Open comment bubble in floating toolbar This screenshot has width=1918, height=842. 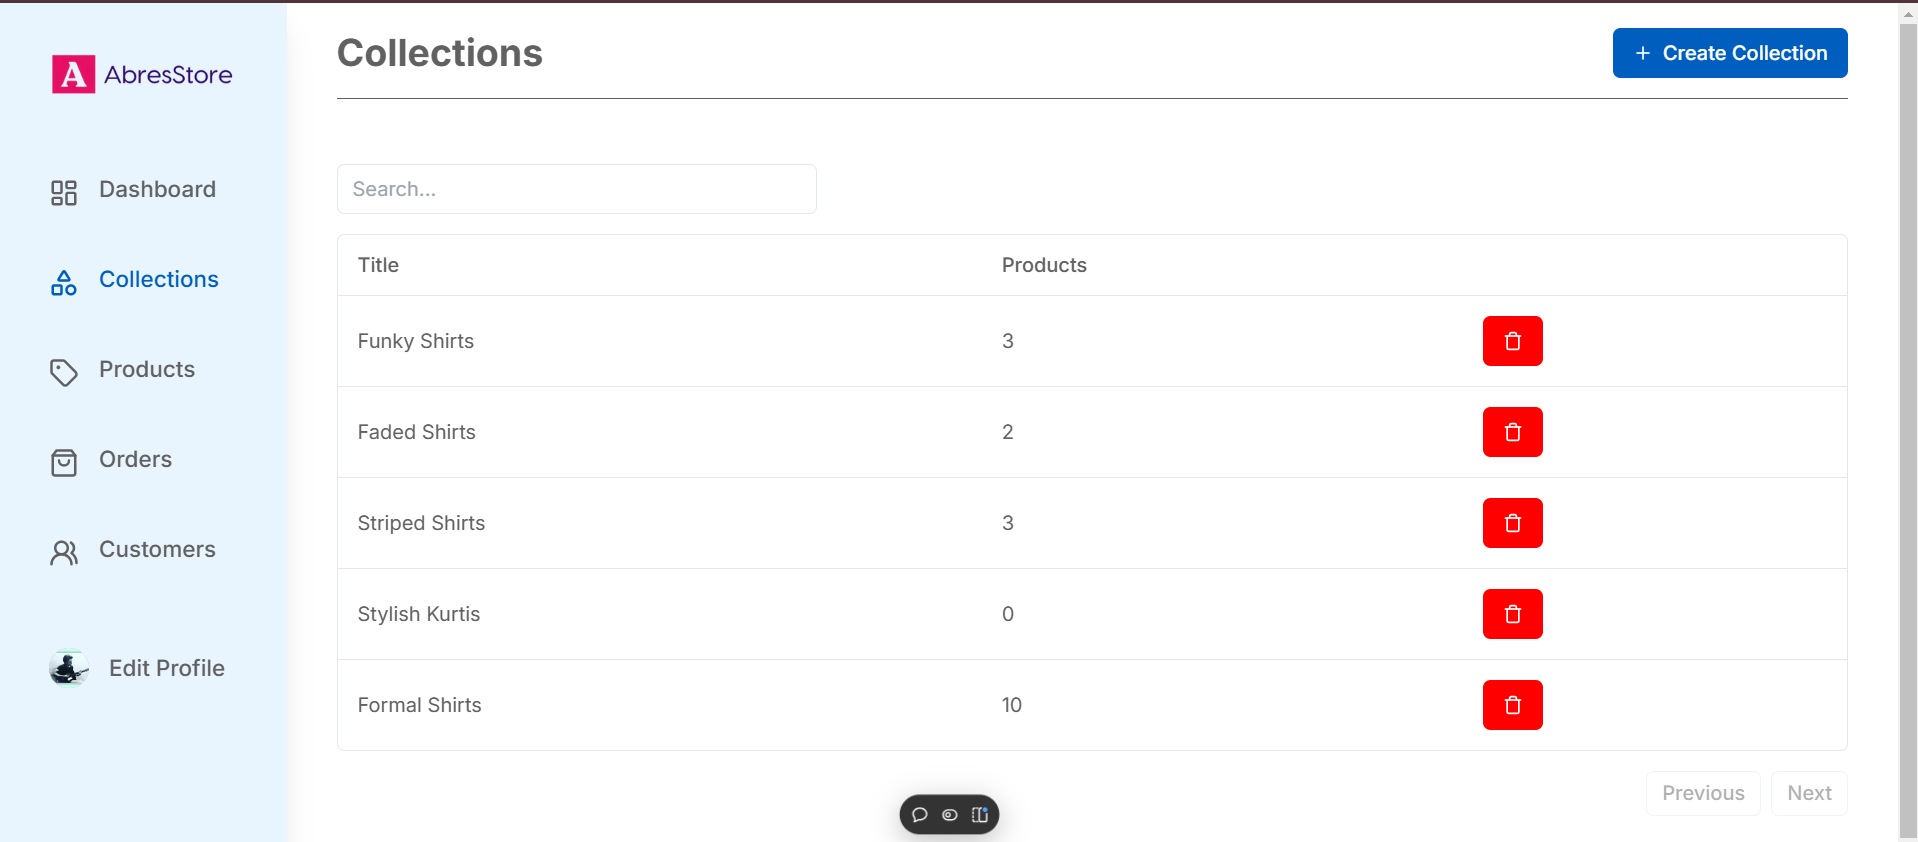point(920,815)
